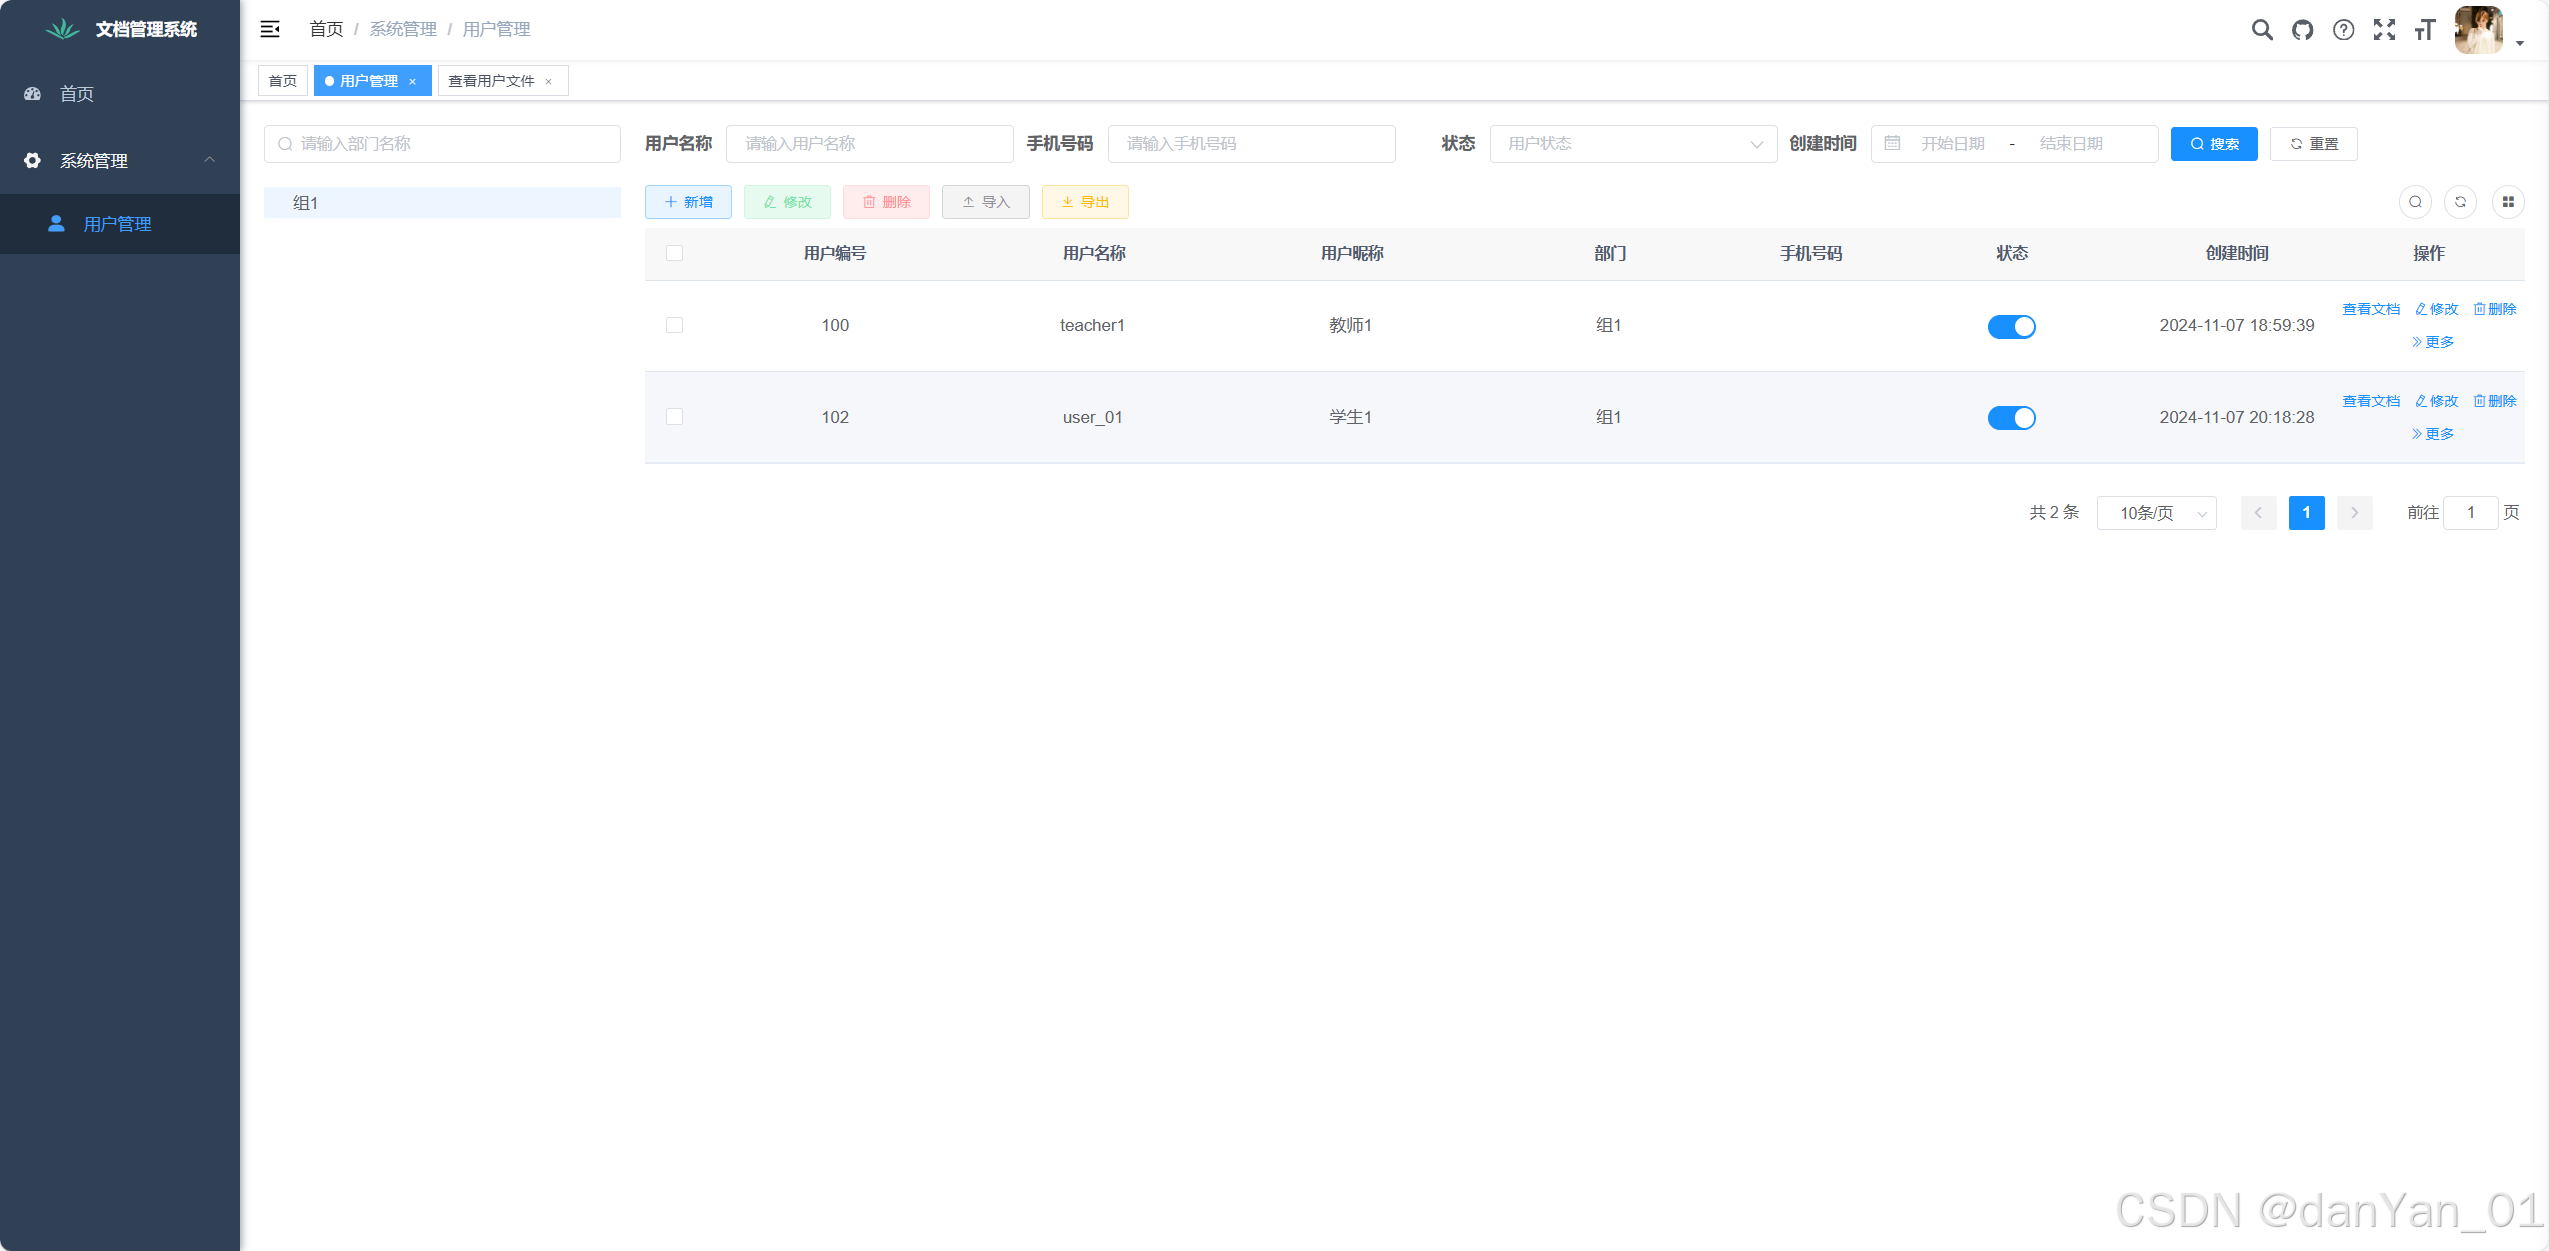
Task: Open the 用户状态 status dropdown
Action: coord(1632,144)
